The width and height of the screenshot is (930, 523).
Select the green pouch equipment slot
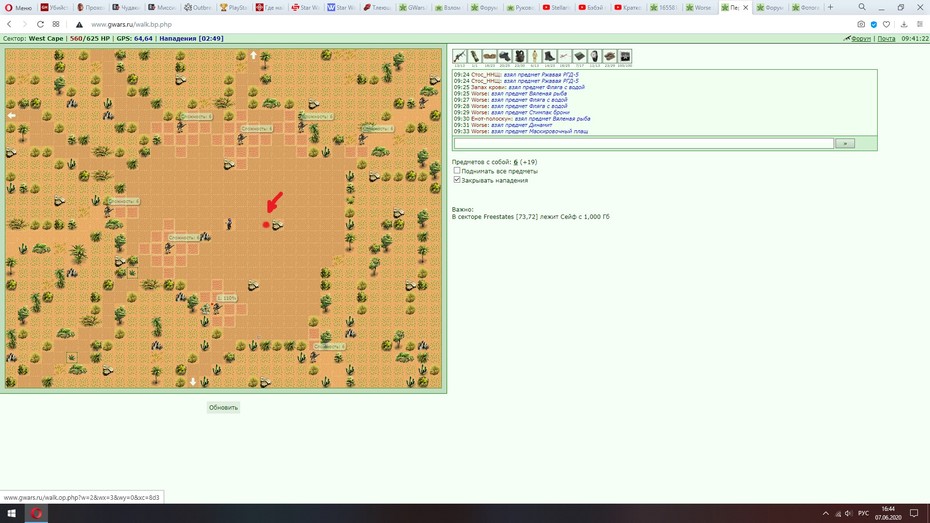pos(579,56)
